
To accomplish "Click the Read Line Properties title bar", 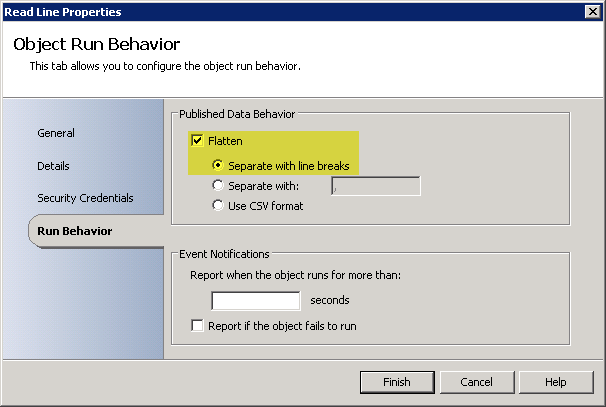I will click(x=250, y=11).
